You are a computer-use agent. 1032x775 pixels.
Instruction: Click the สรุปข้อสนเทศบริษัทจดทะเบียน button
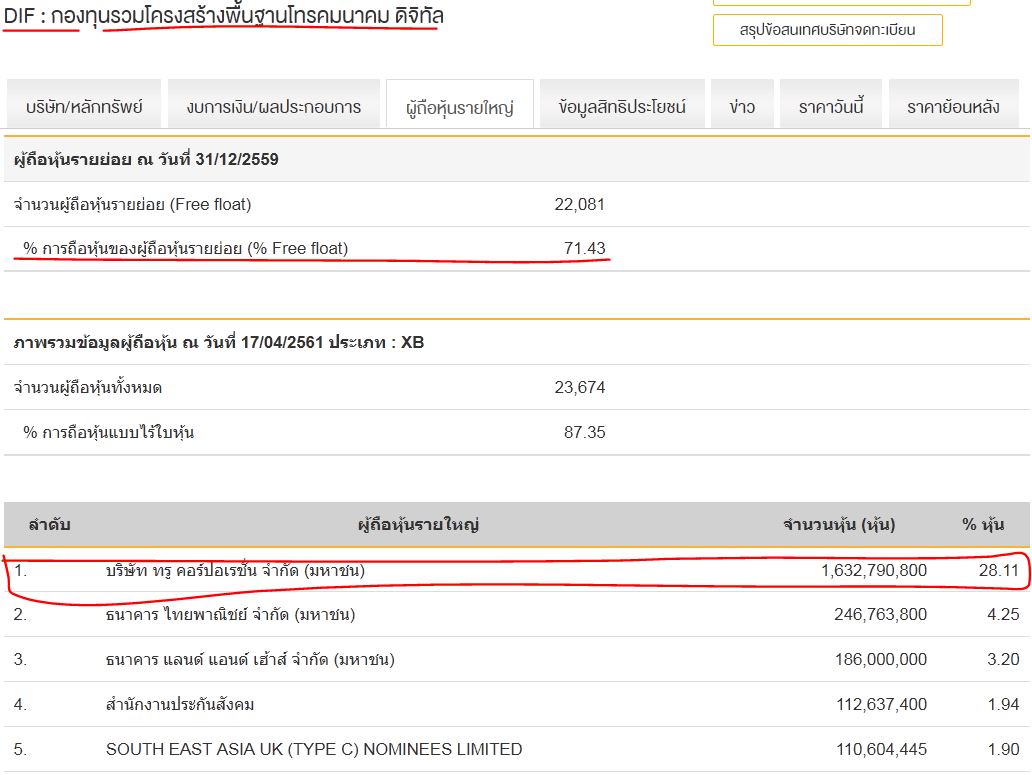(827, 30)
